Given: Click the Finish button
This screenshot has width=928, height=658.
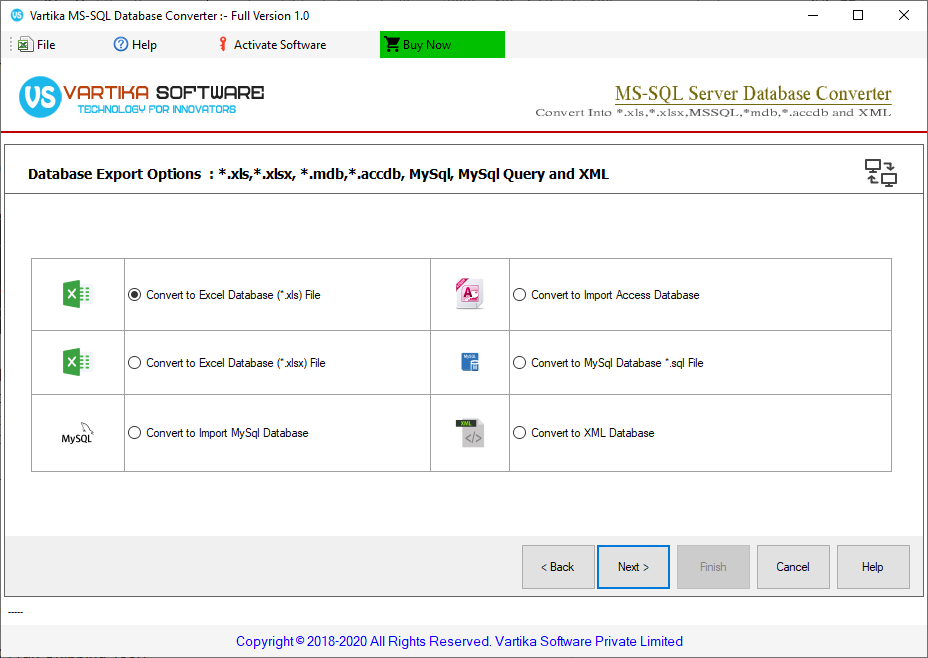Looking at the screenshot, I should [x=713, y=567].
